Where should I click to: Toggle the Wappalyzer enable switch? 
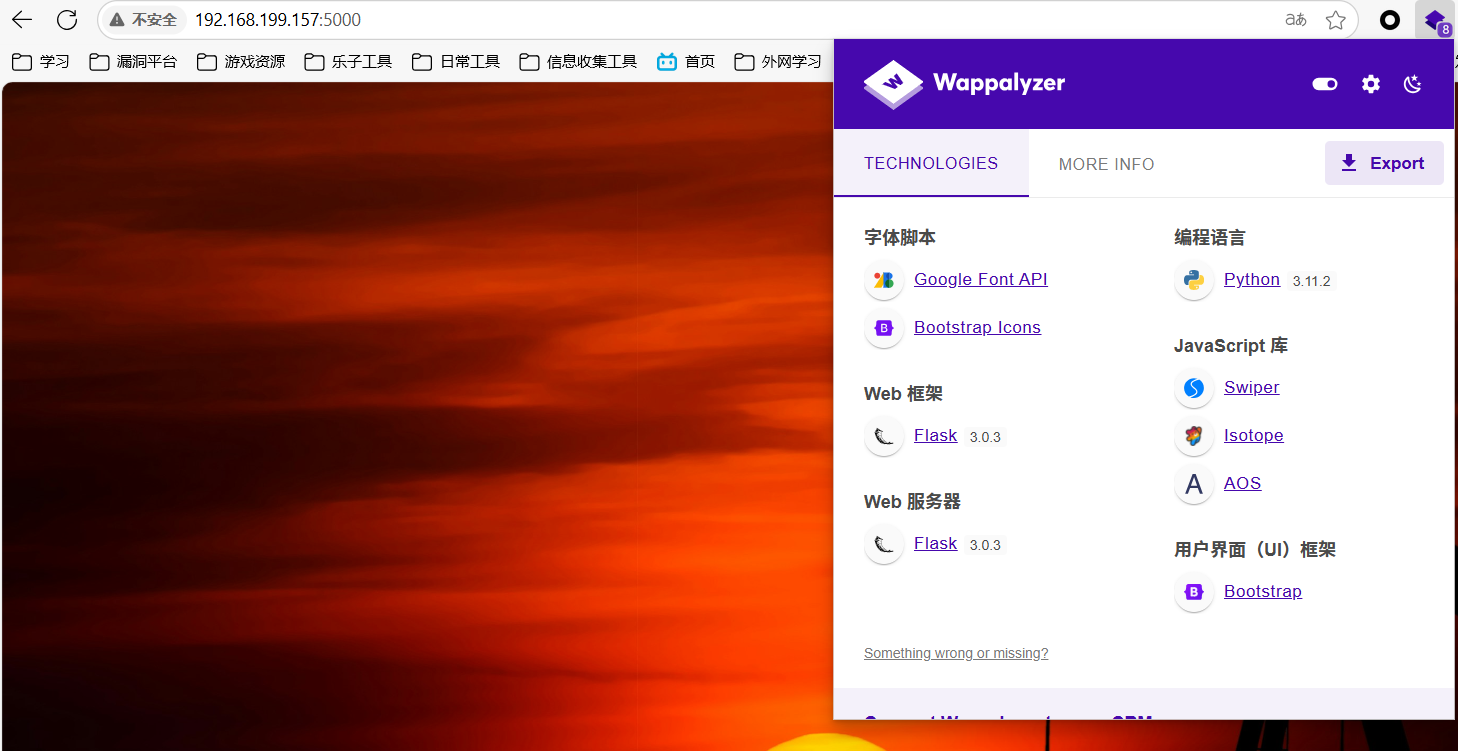click(x=1325, y=84)
